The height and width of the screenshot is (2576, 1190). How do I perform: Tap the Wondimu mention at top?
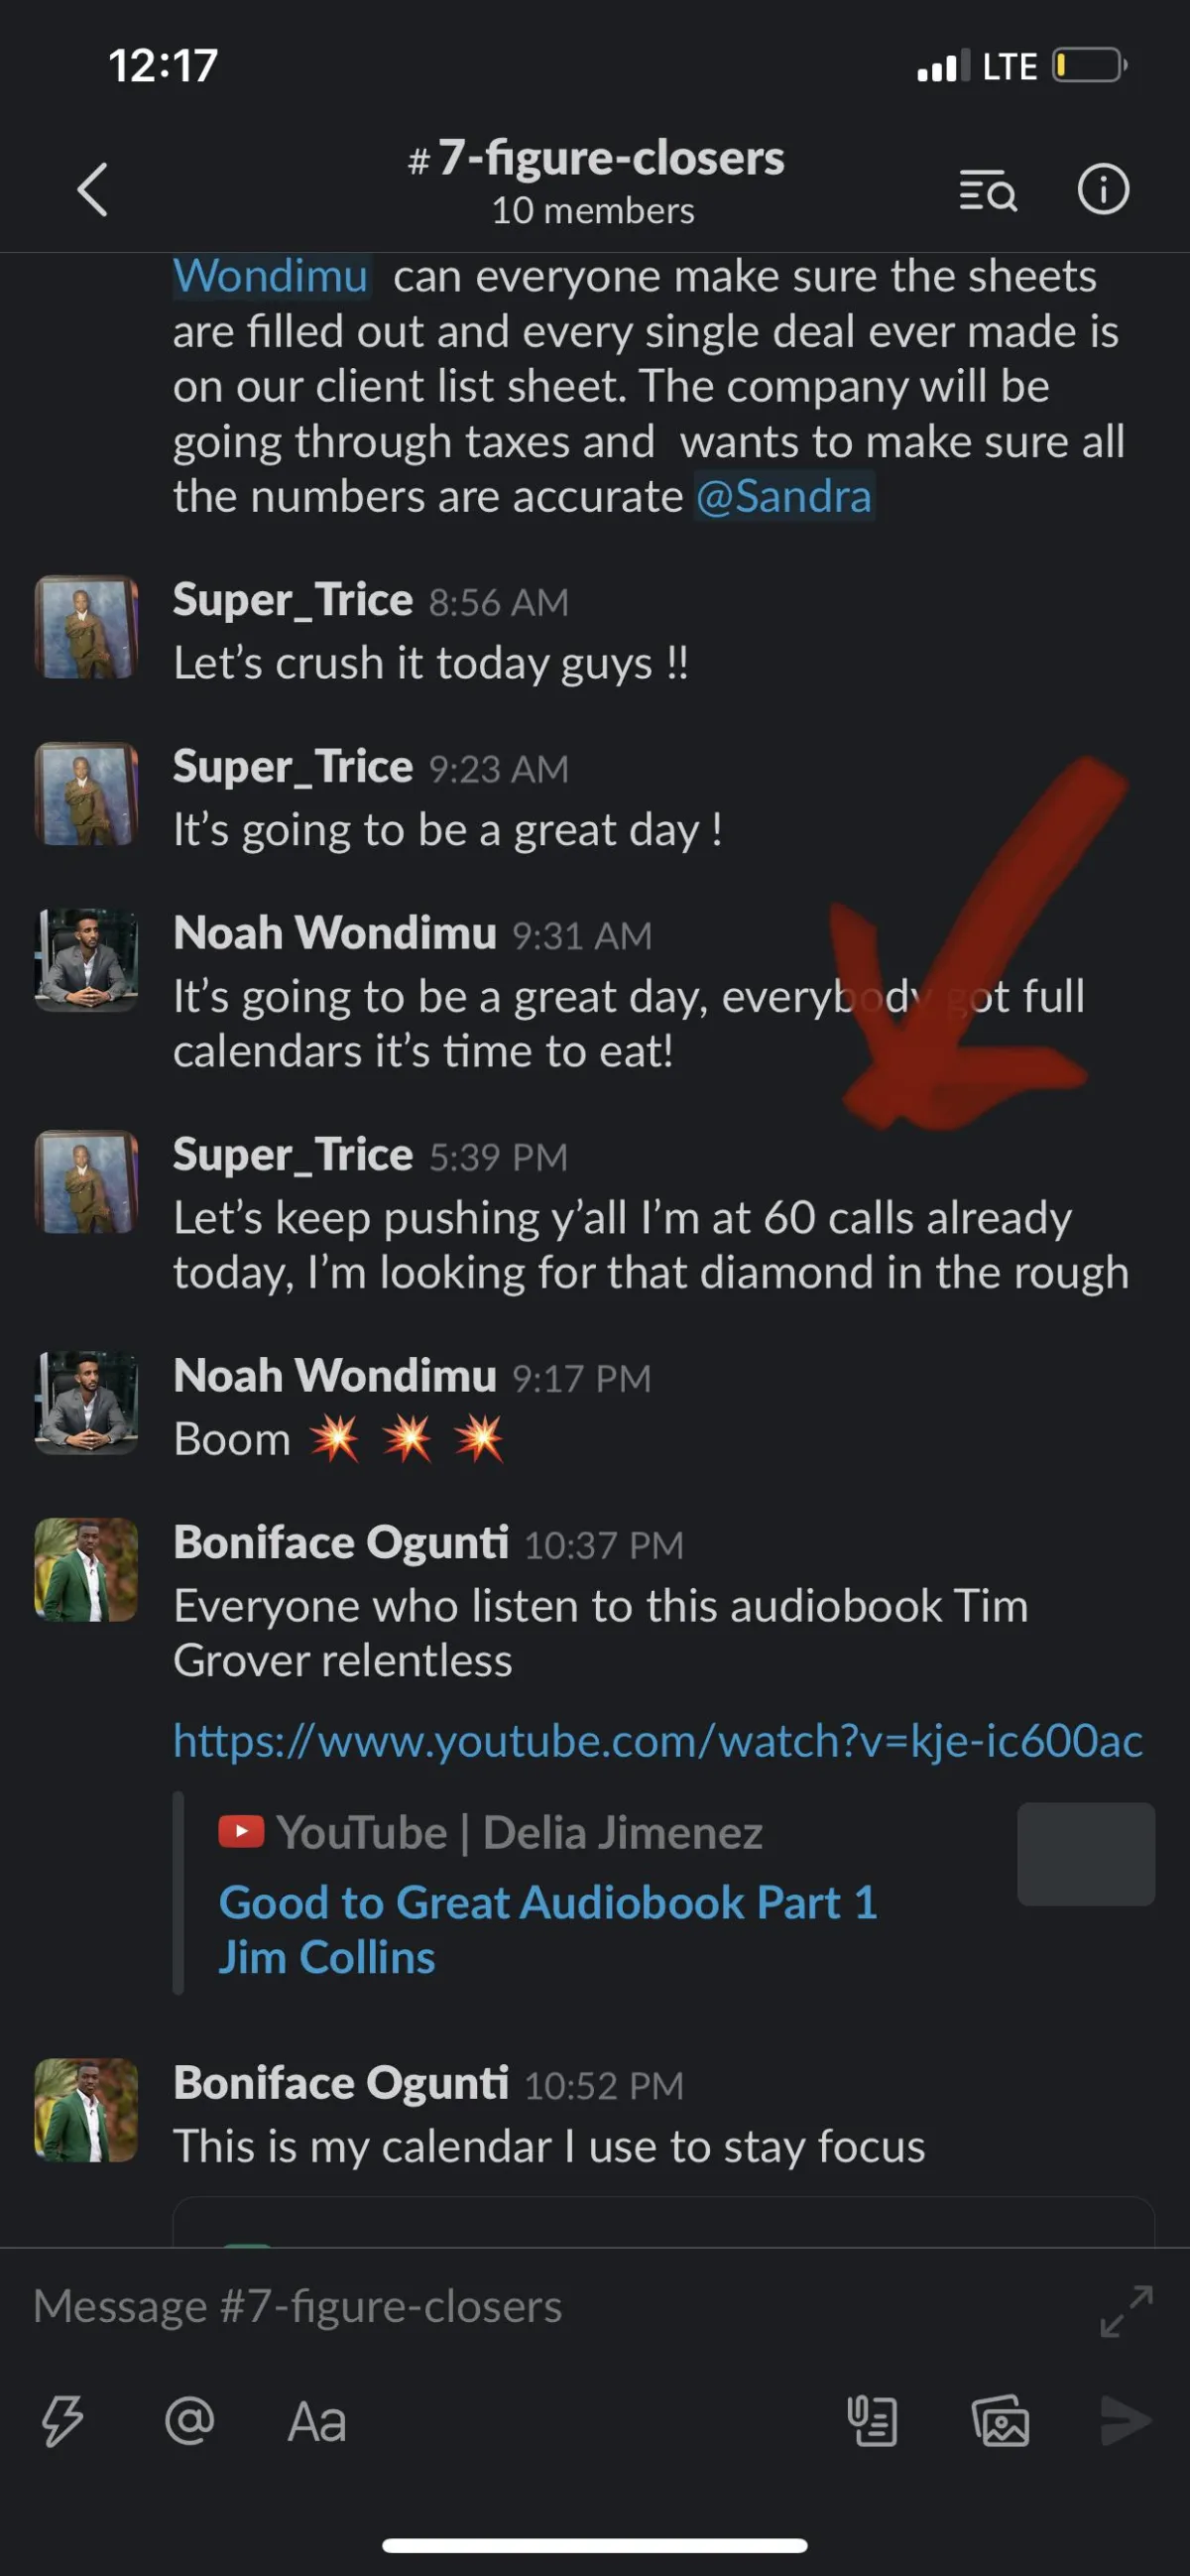[271, 276]
